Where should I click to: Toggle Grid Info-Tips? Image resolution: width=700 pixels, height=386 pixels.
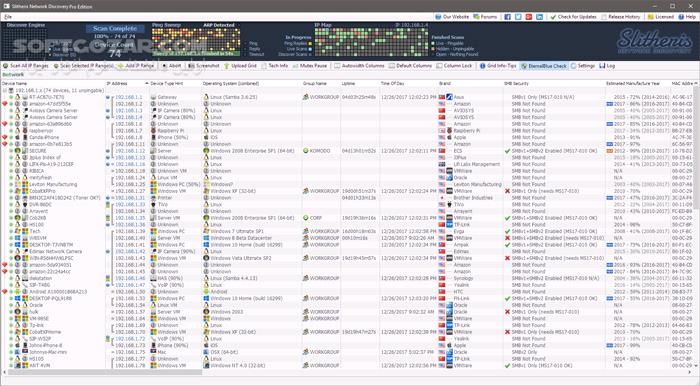[x=498, y=66]
